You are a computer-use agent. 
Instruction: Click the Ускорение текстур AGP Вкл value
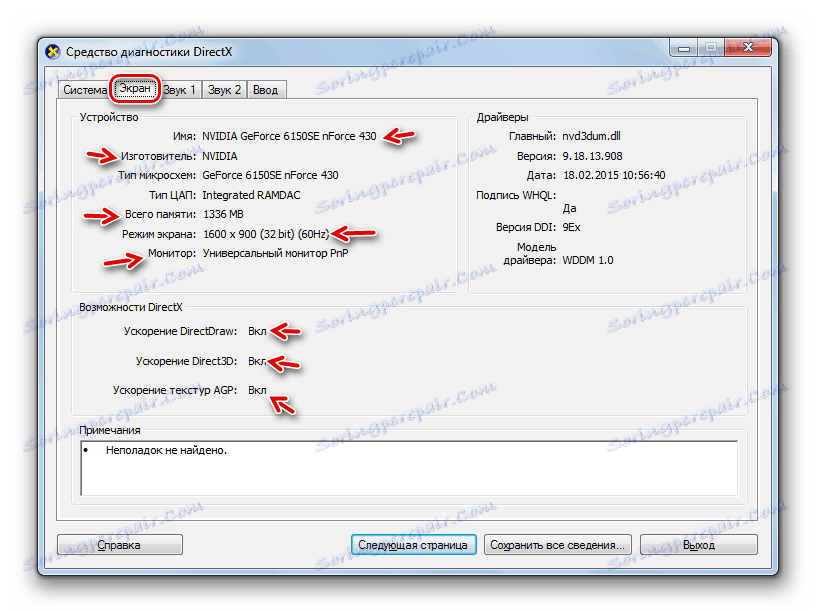coord(257,390)
